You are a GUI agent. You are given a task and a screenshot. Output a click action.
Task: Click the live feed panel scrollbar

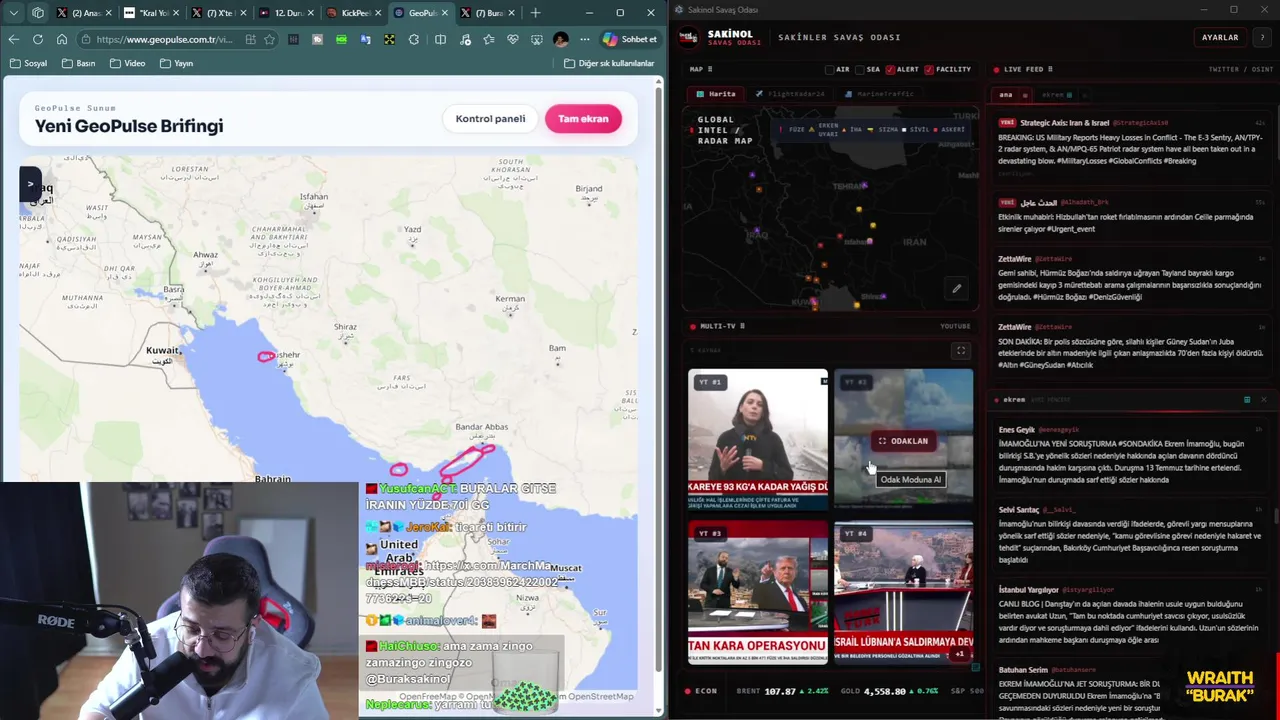(1277, 130)
